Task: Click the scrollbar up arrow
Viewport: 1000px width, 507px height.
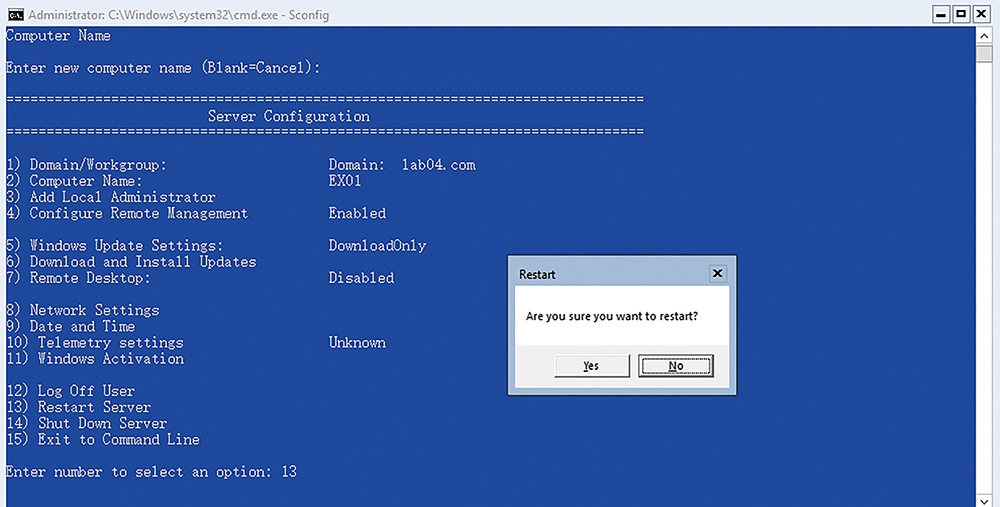Action: (x=984, y=36)
